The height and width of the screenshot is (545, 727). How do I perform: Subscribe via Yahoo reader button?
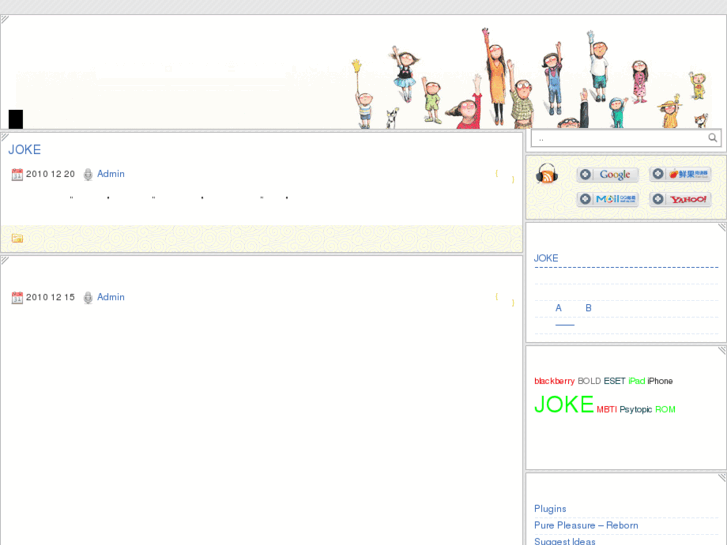[x=680, y=199]
